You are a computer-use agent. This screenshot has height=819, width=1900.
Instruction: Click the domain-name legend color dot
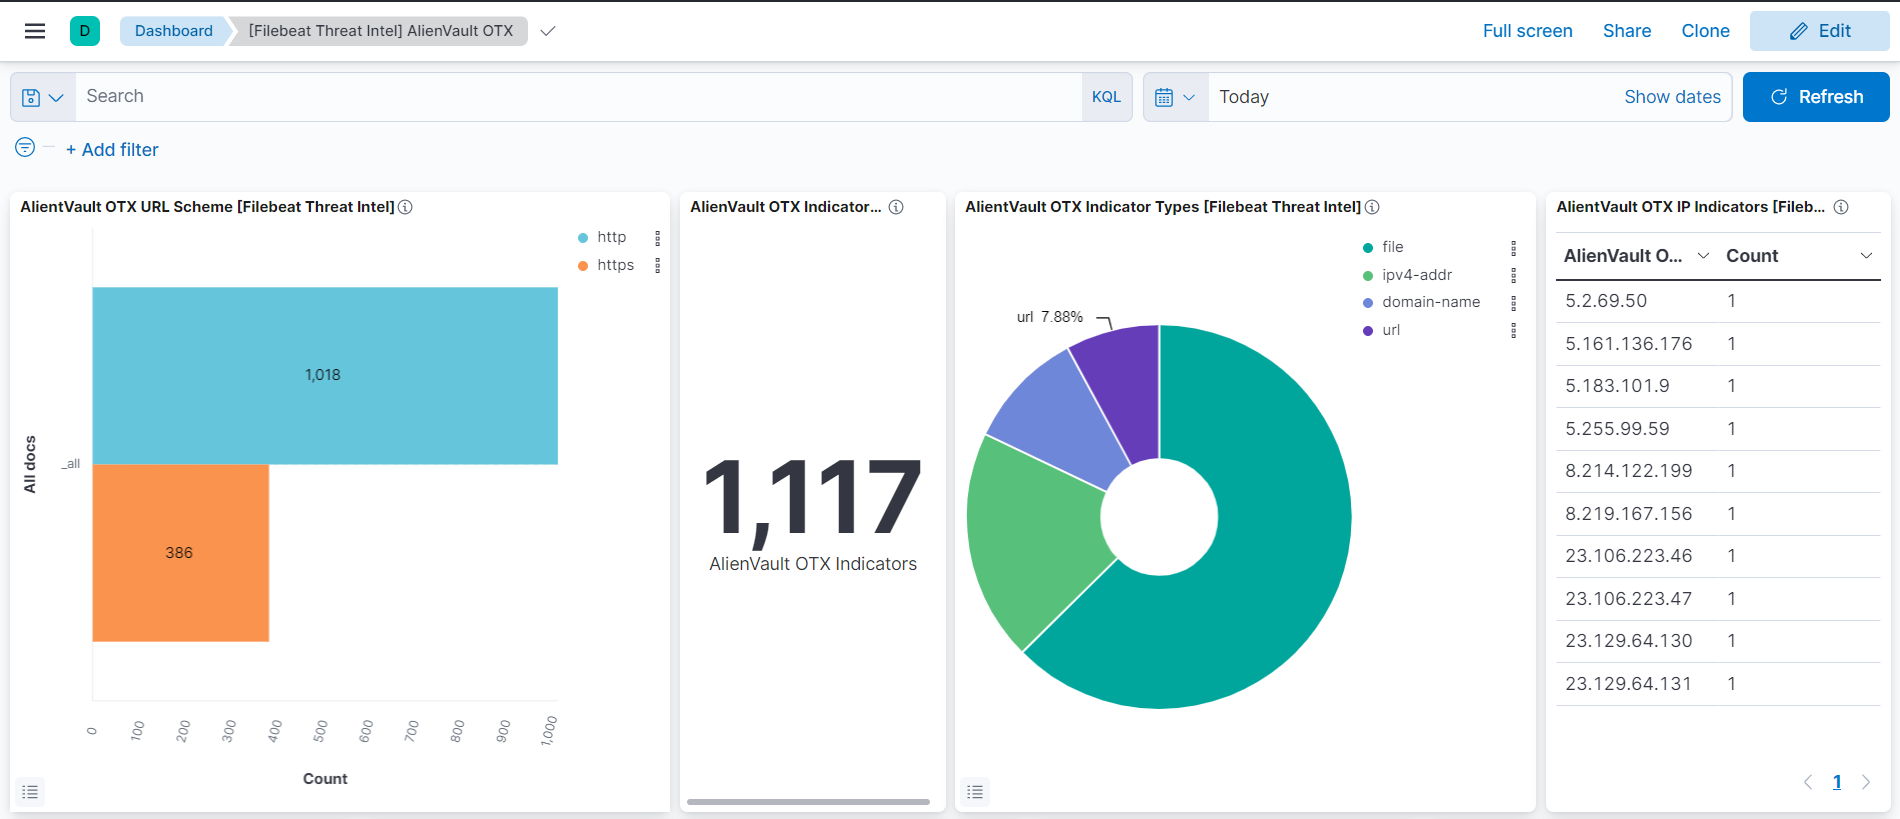tap(1368, 303)
